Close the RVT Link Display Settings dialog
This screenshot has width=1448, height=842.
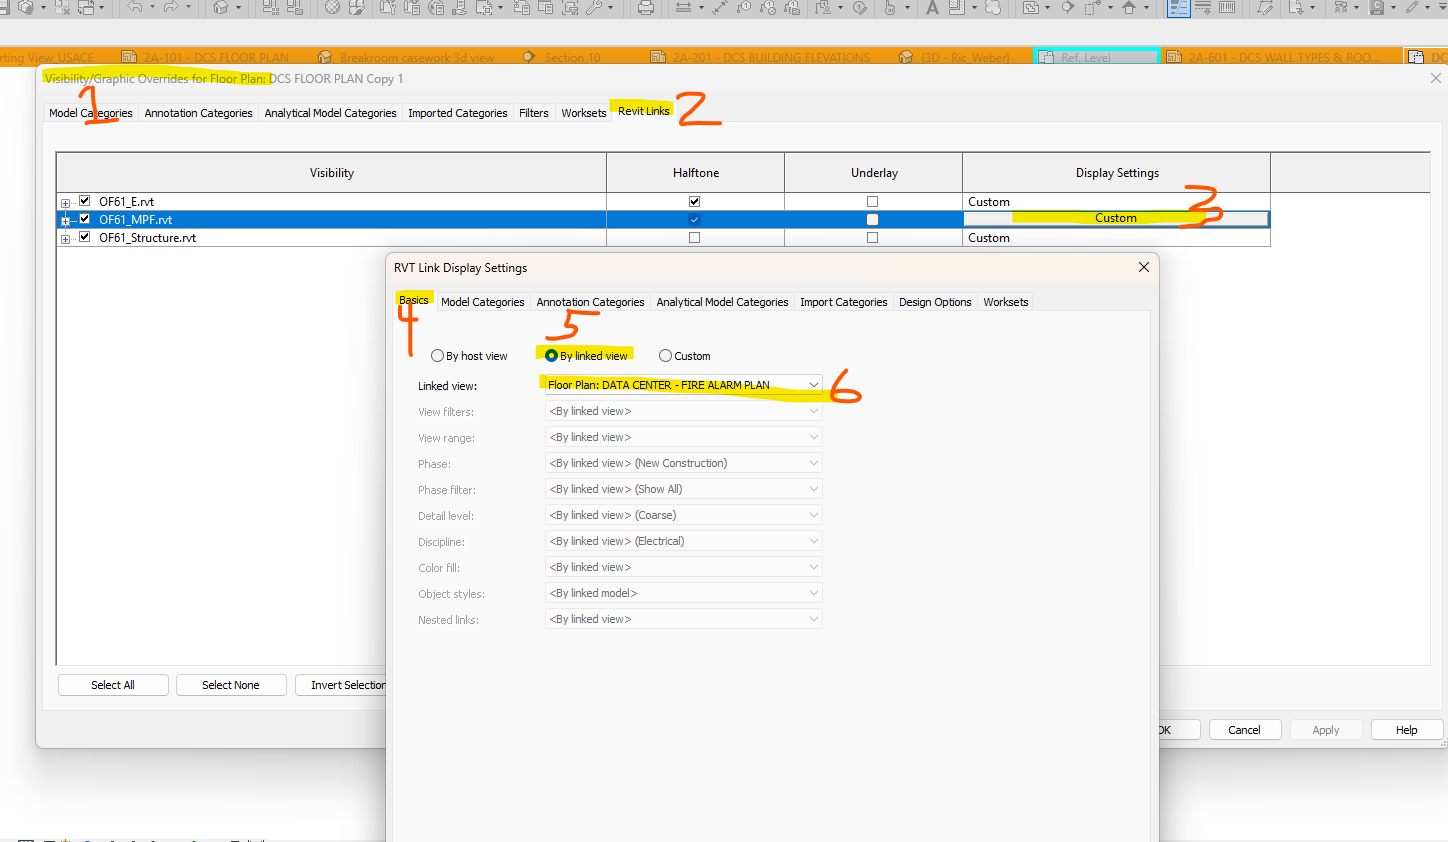click(1144, 267)
